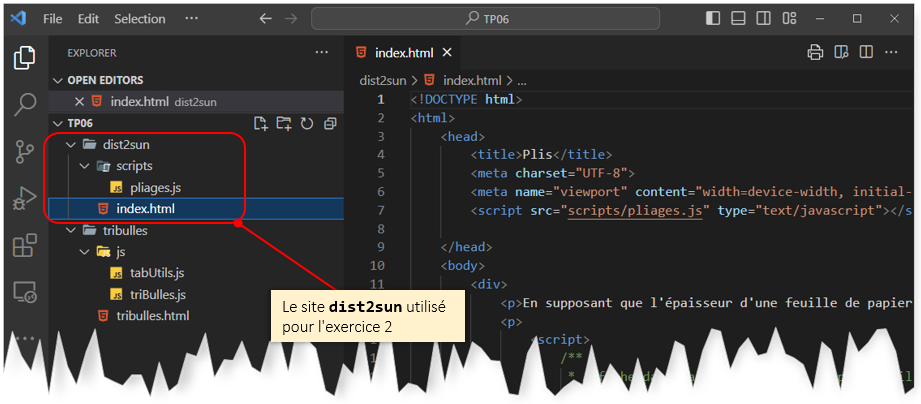921x404 pixels.
Task: Click the </head> tag on line 9
Action: tap(466, 247)
